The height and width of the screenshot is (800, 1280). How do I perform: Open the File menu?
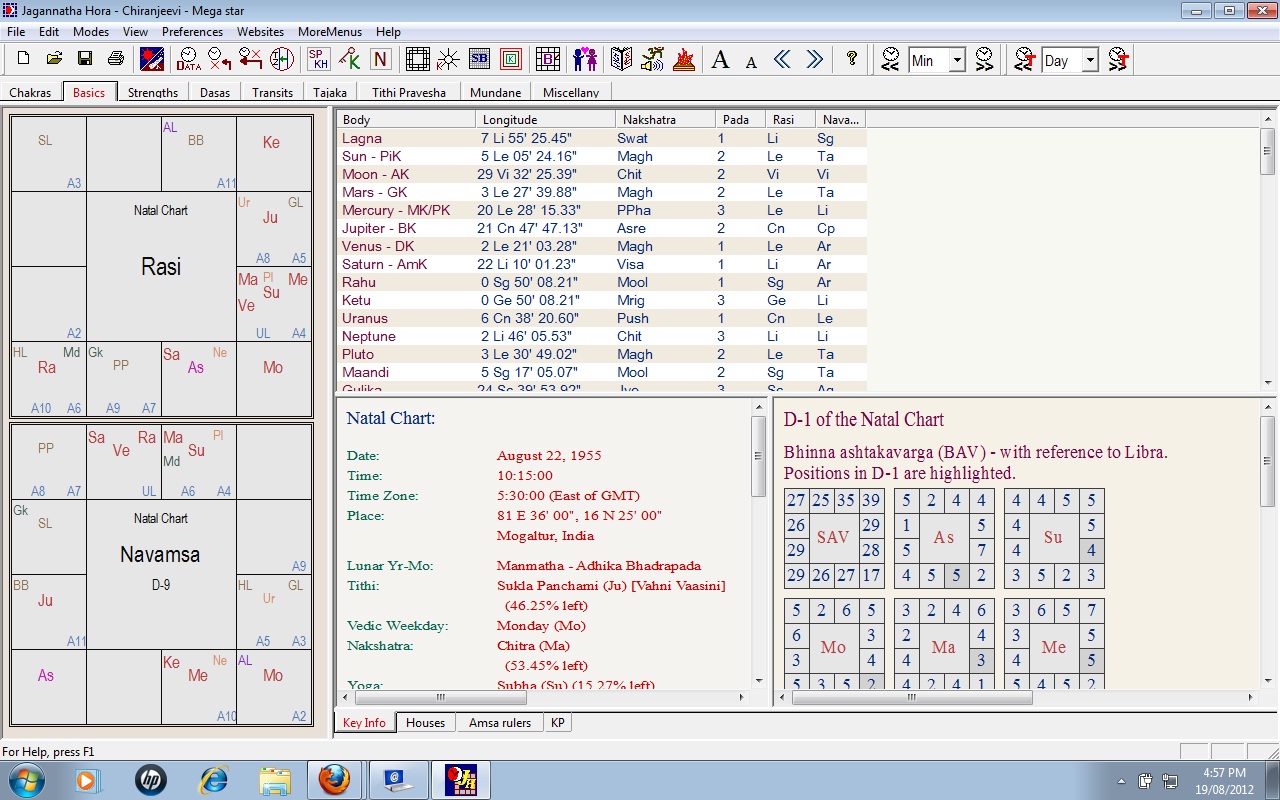[x=16, y=32]
